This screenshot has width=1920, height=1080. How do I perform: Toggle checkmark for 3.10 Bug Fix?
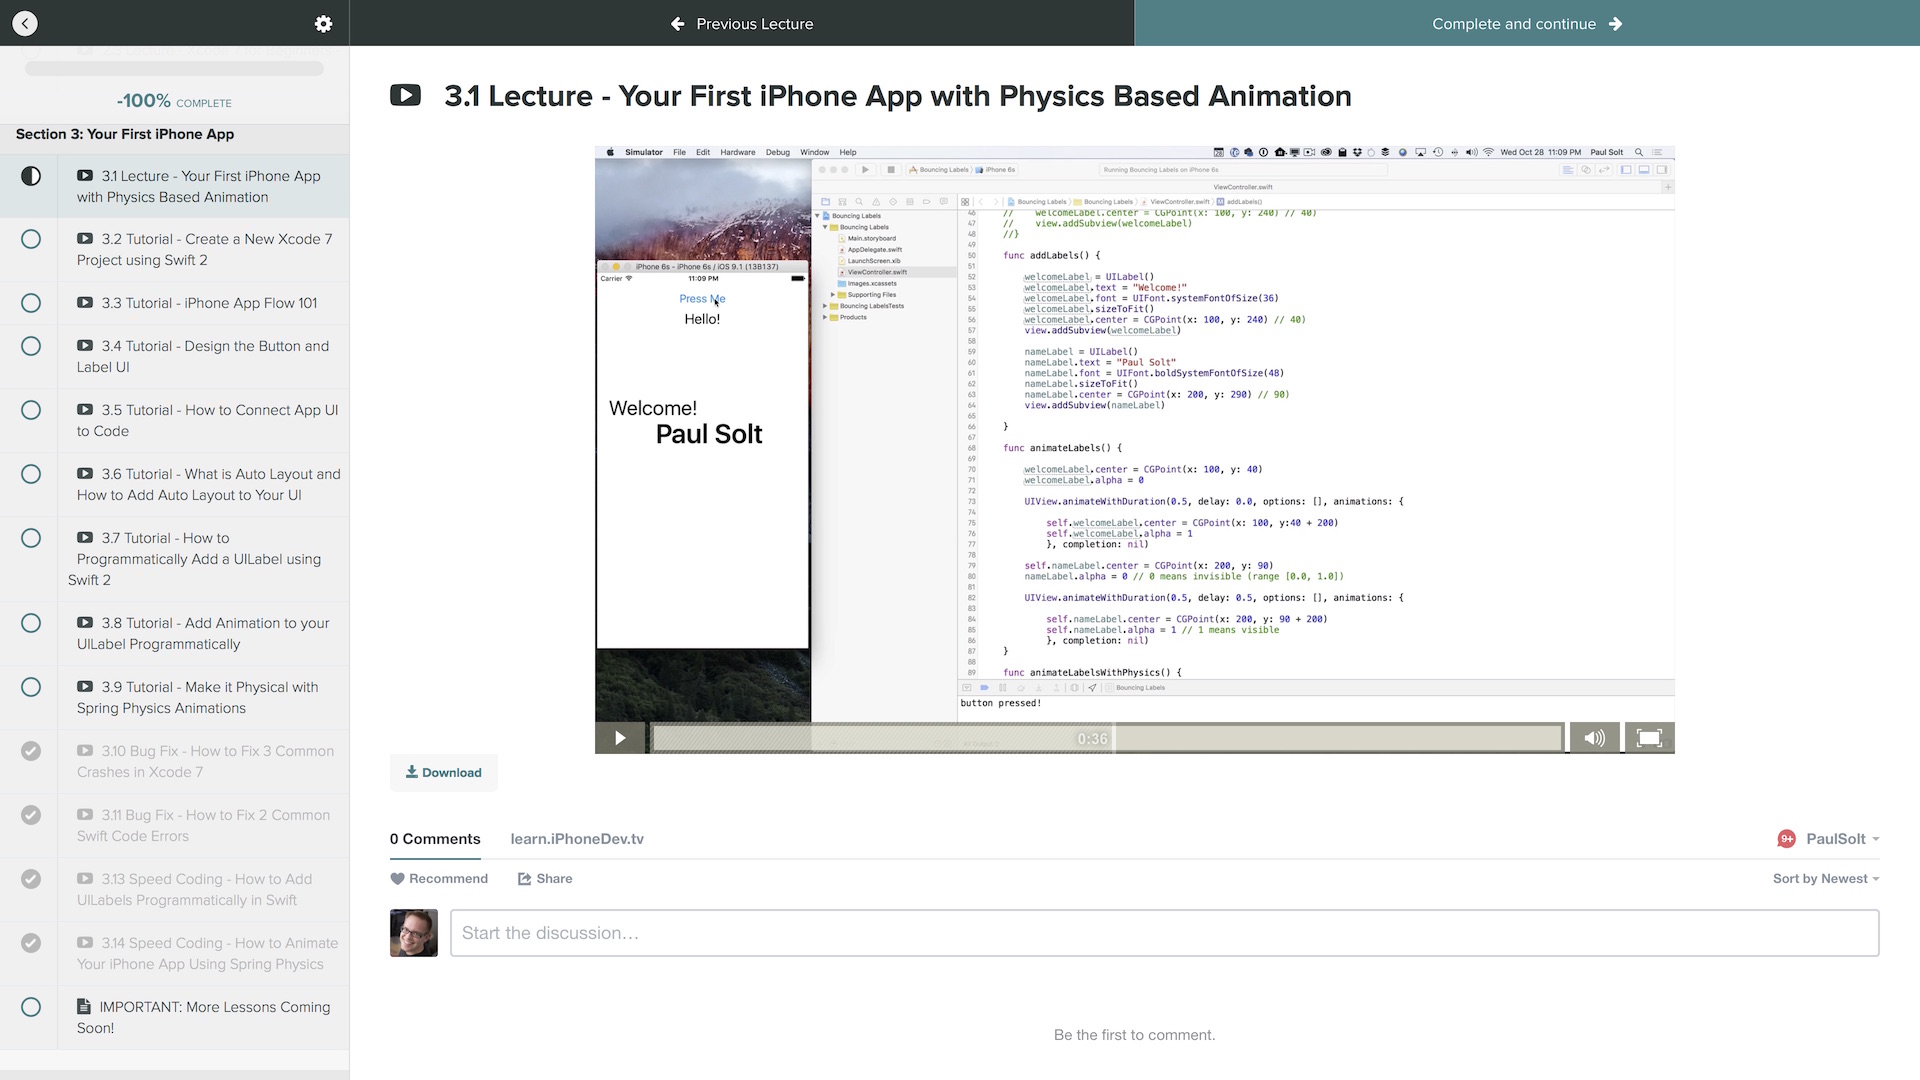click(x=31, y=751)
